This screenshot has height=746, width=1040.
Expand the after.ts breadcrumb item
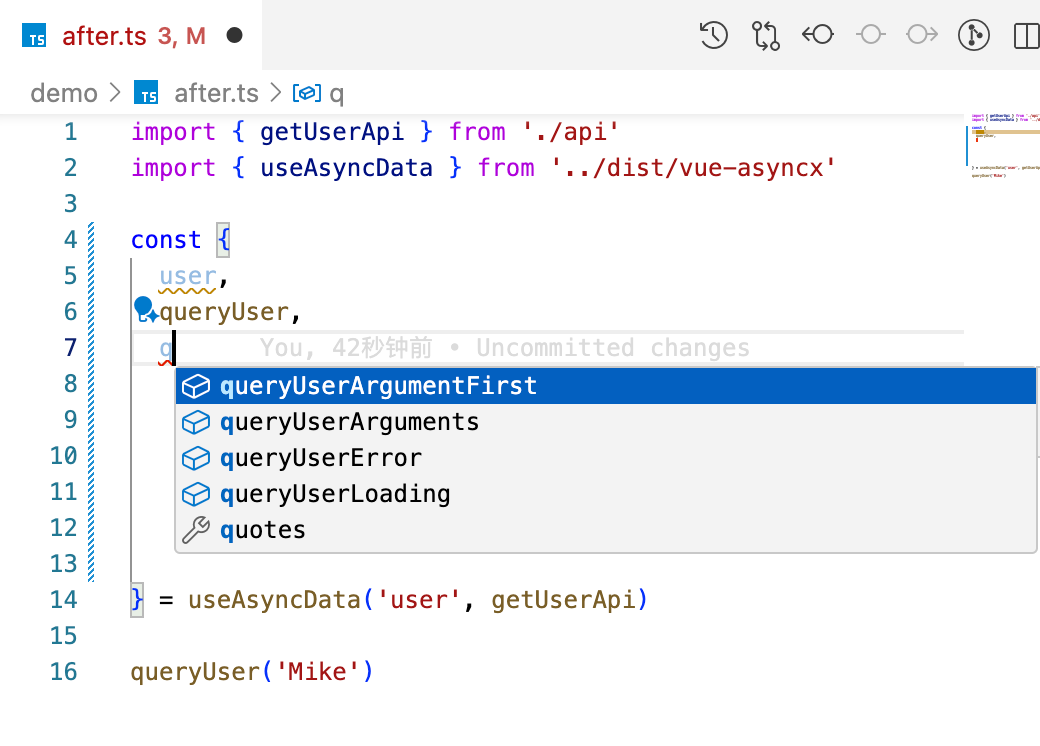(216, 94)
